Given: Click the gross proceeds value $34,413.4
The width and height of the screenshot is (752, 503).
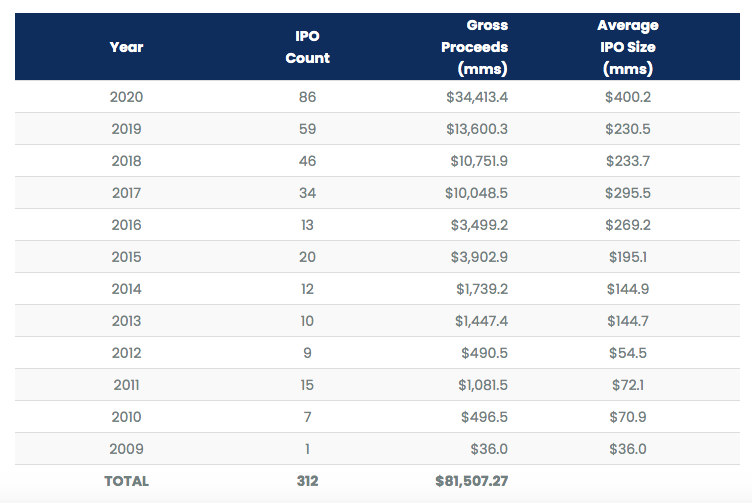Looking at the screenshot, I should pos(476,97).
